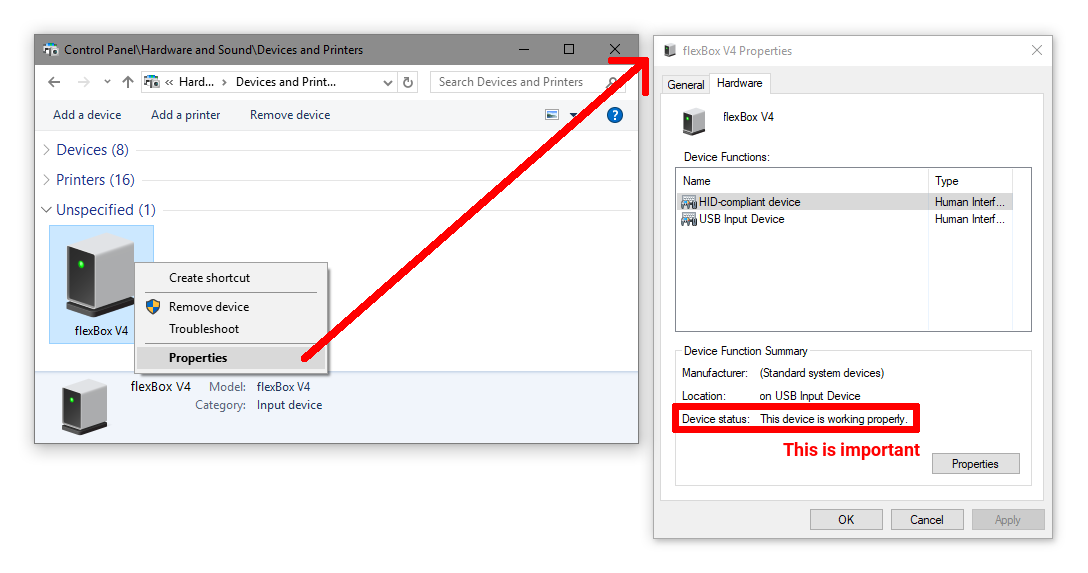This screenshot has width=1088, height=573.
Task: Open the blue Help icon
Action: (x=615, y=115)
